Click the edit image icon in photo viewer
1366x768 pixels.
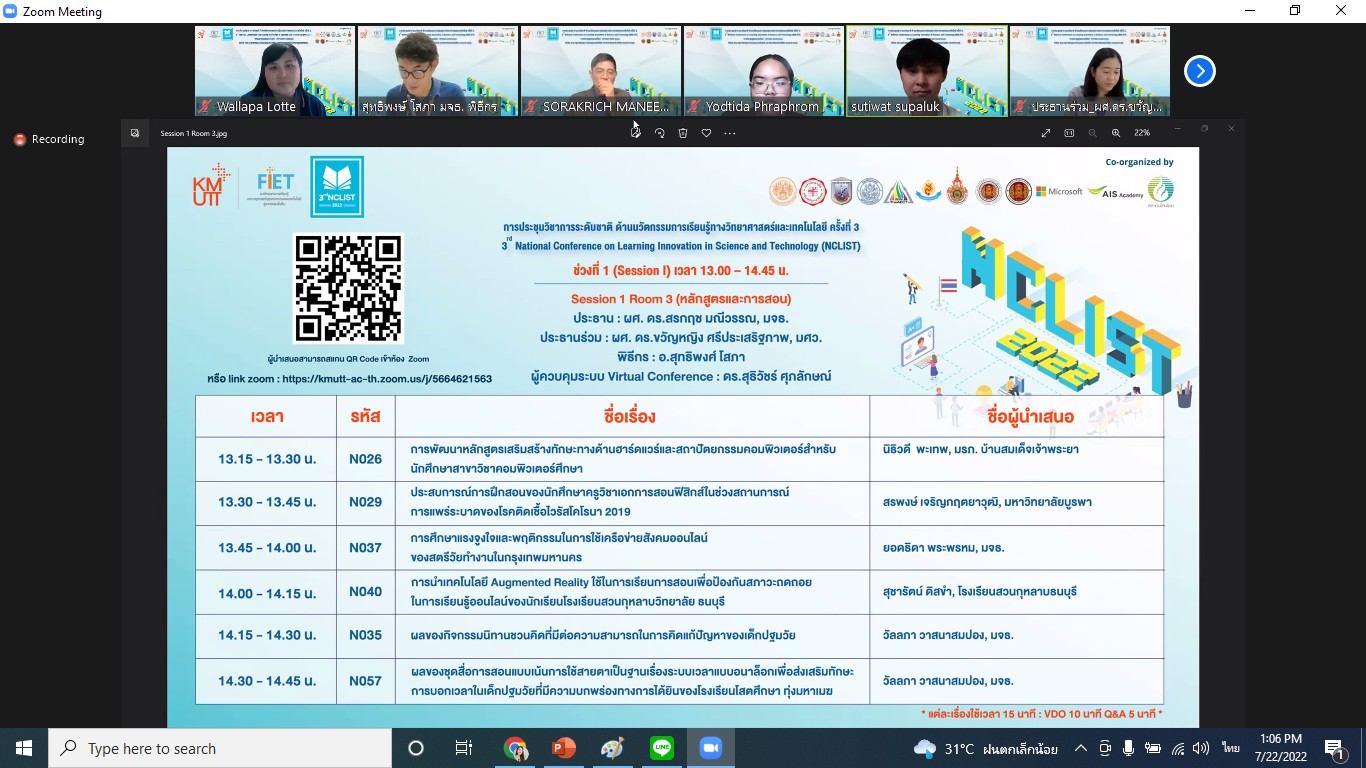point(635,133)
